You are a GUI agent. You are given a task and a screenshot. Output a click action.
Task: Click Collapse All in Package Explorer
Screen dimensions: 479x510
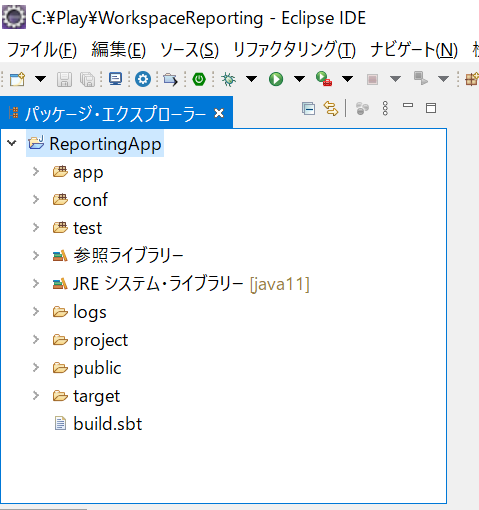(x=308, y=109)
